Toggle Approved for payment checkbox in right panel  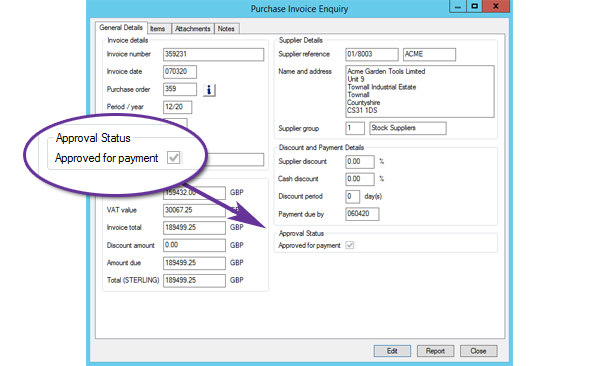(350, 245)
